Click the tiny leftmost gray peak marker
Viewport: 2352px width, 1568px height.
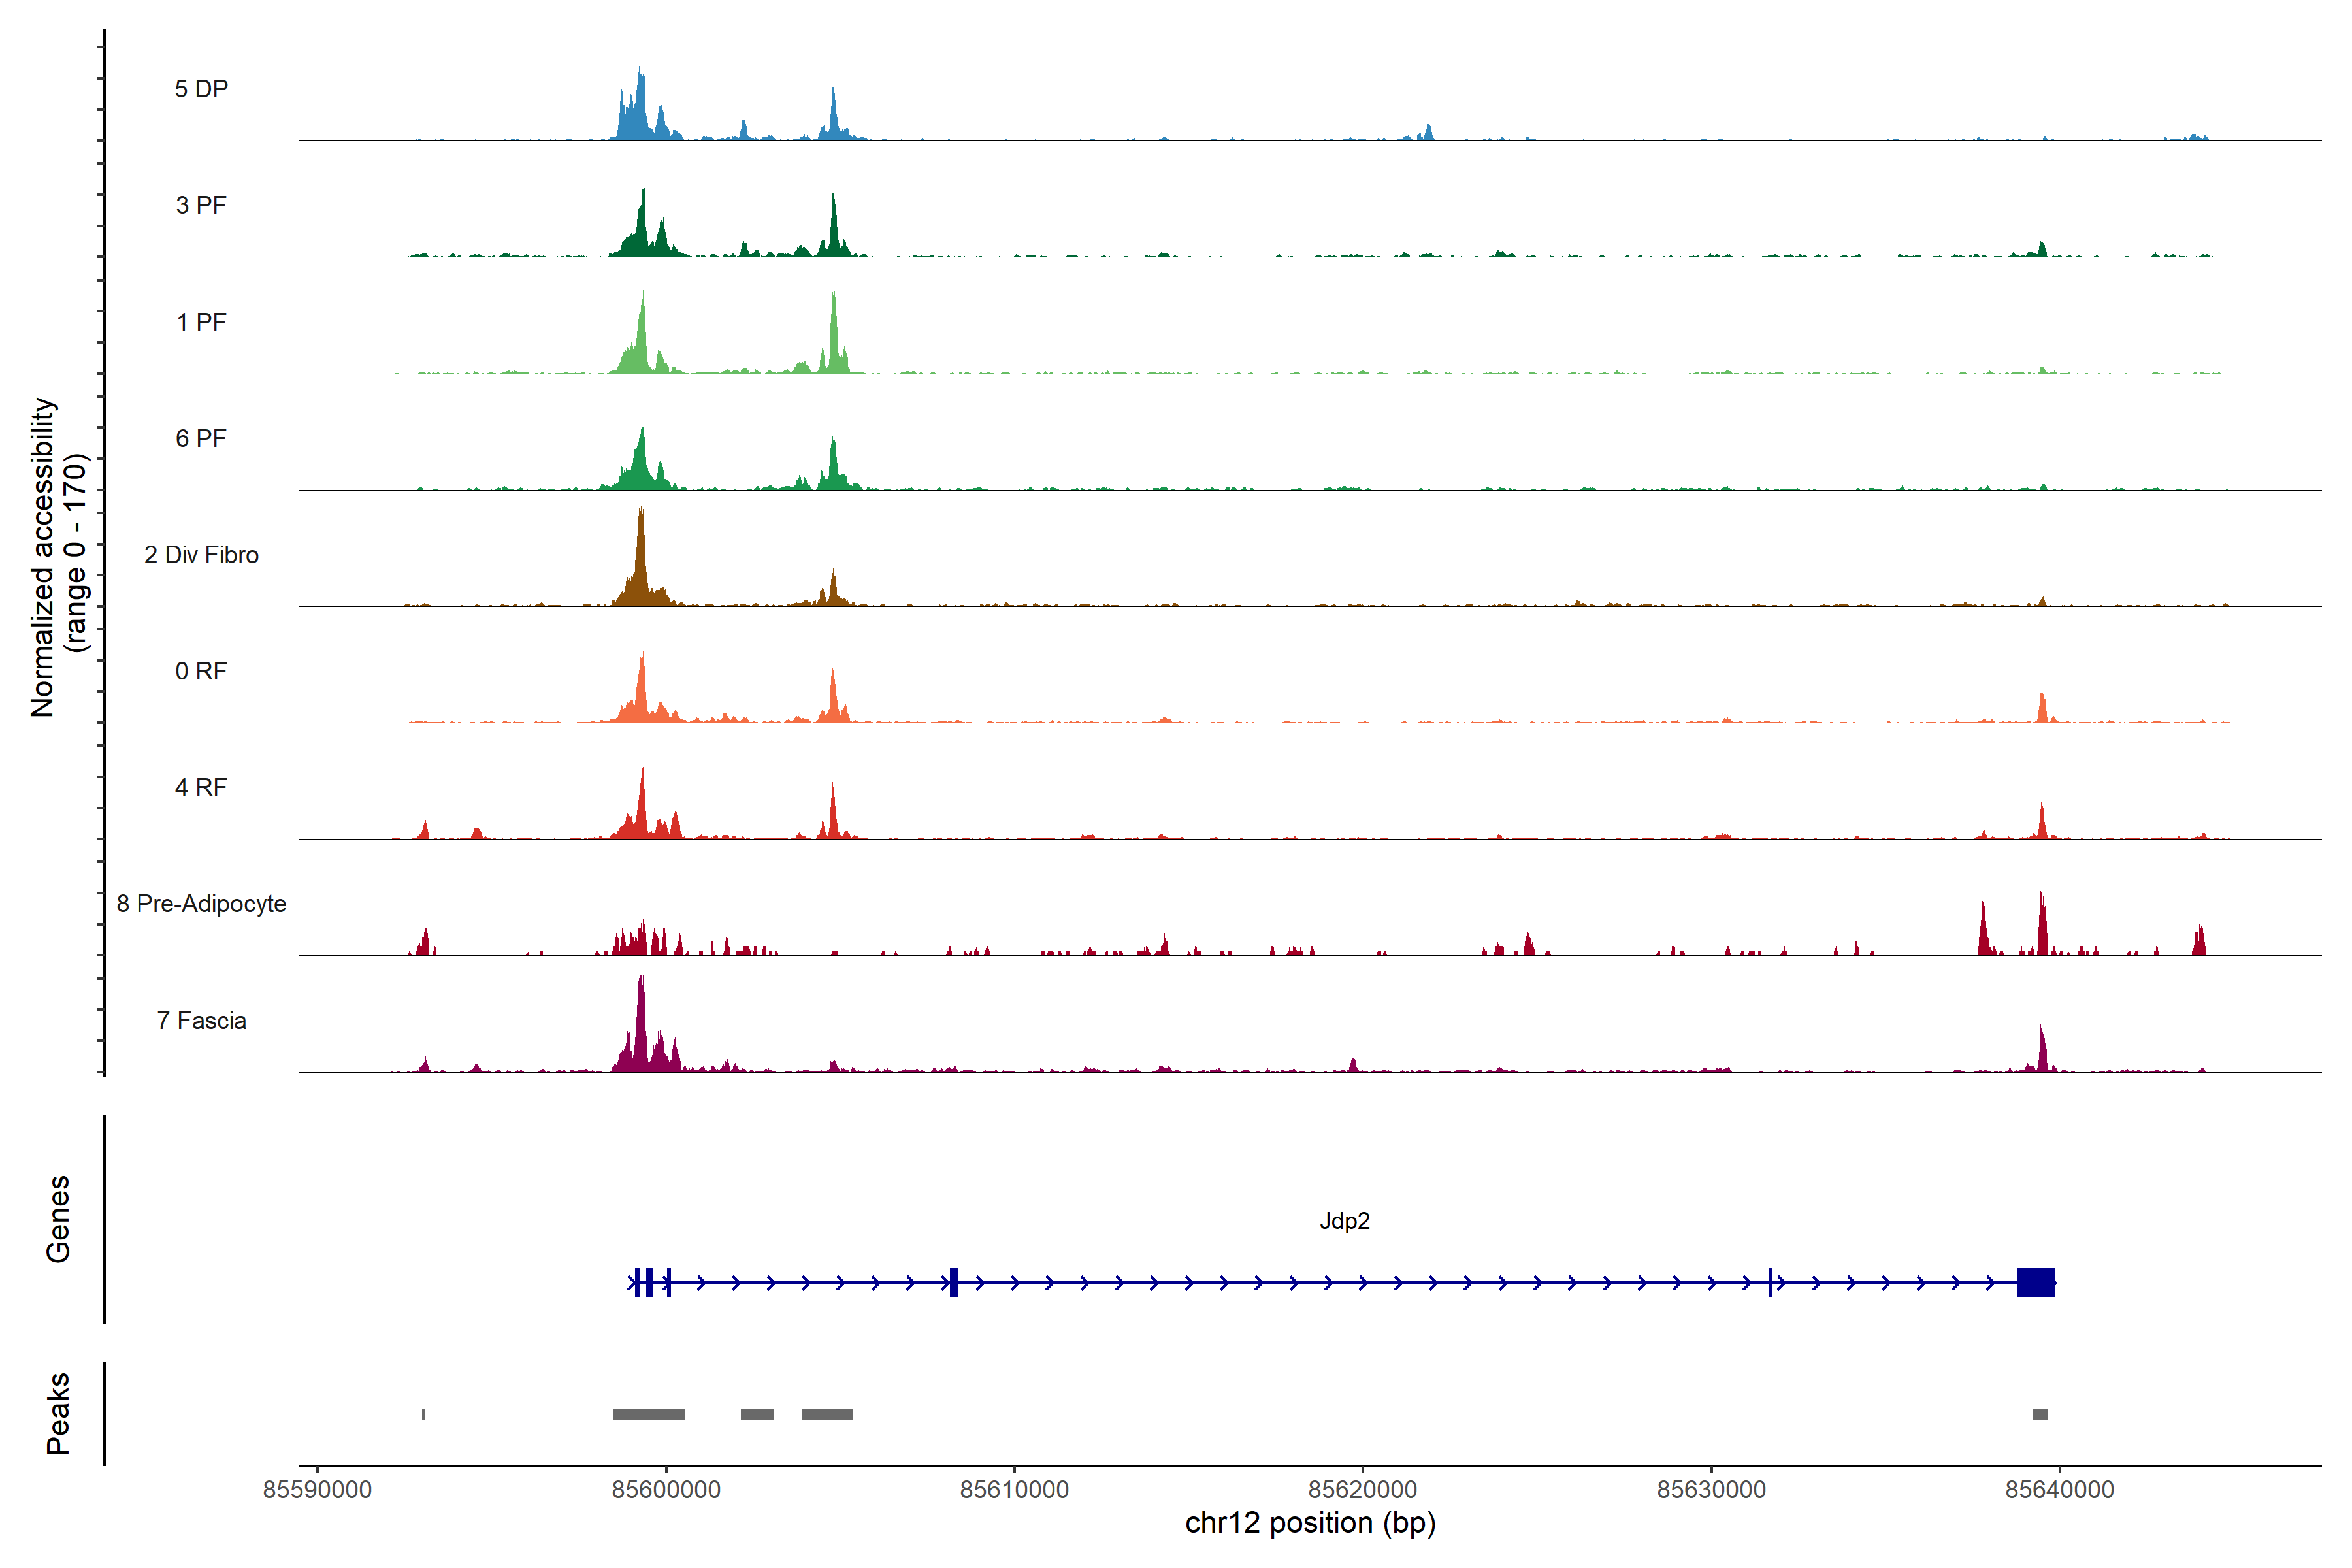(424, 1414)
